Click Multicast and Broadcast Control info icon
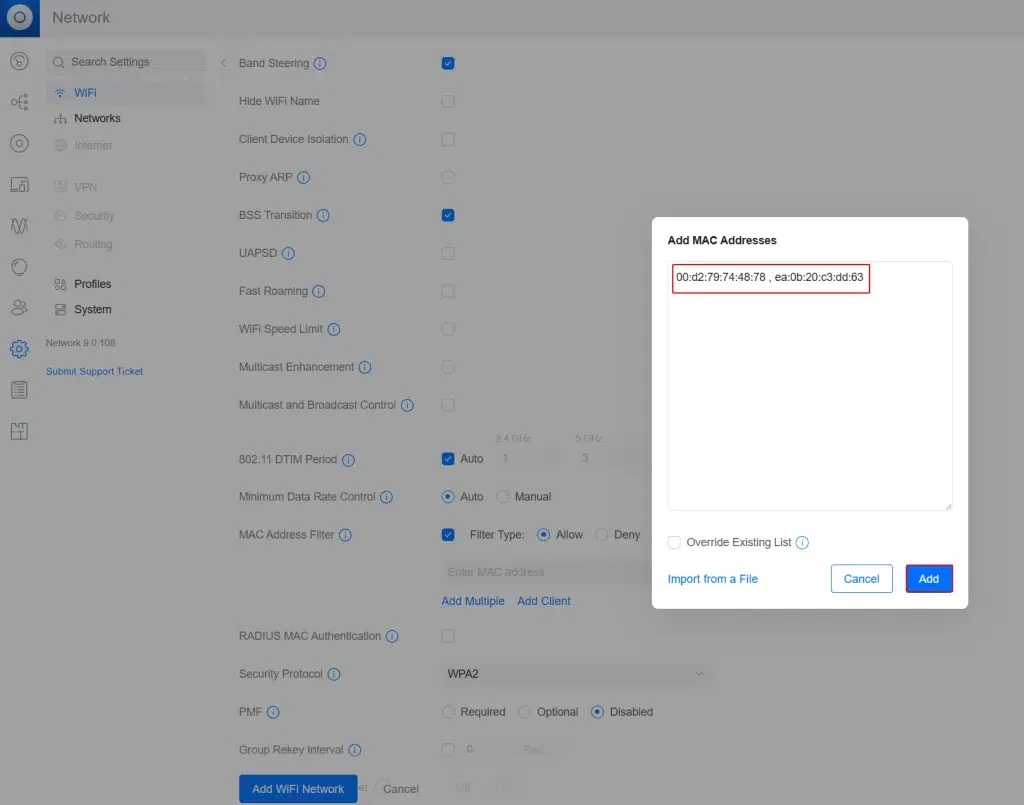This screenshot has width=1024, height=805. click(408, 405)
